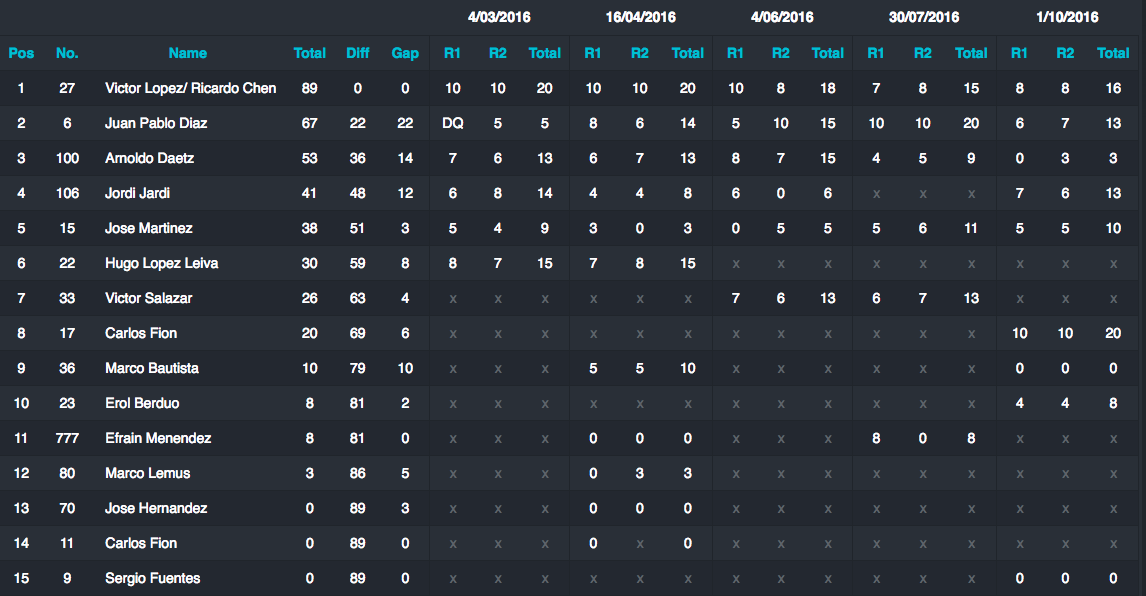The image size is (1146, 596).
Task: Click the Pos column header
Action: (21, 53)
